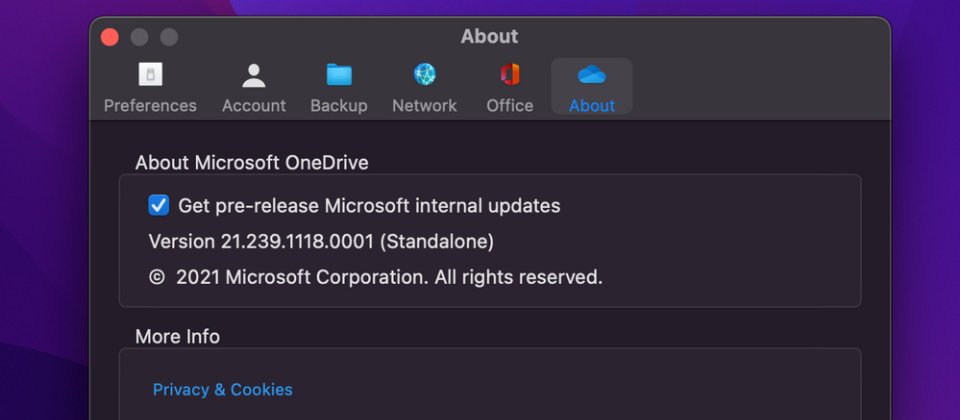The height and width of the screenshot is (420, 960).
Task: Click the grayed-out zoom window button
Action: (169, 37)
